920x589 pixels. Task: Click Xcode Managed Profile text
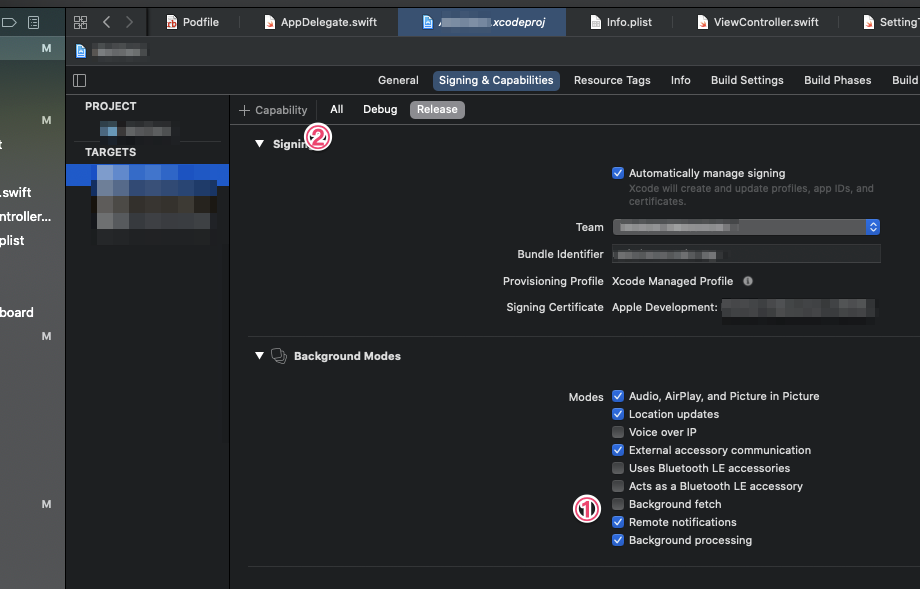[x=672, y=281]
